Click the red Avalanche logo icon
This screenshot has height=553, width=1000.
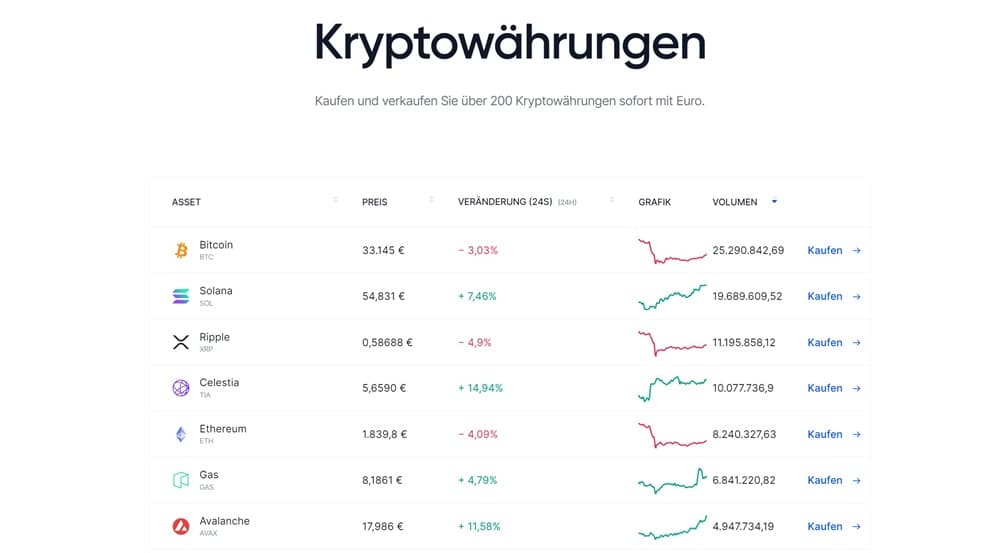point(181,526)
